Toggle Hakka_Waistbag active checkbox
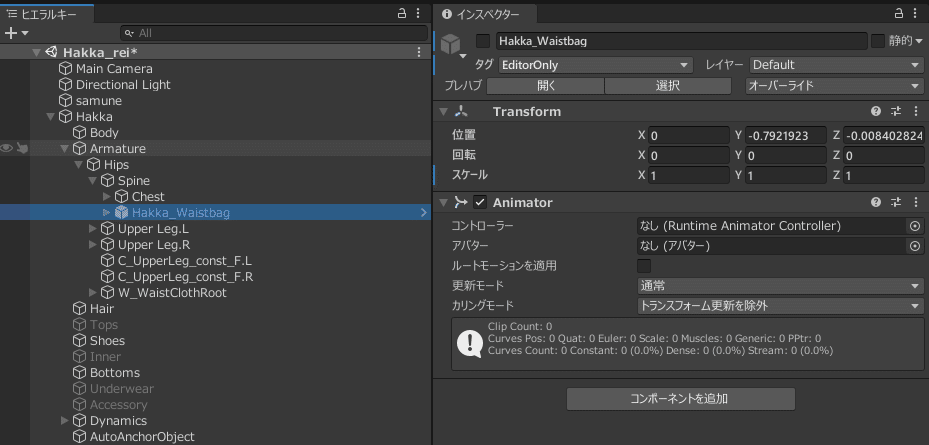This screenshot has width=929, height=445. 483,41
